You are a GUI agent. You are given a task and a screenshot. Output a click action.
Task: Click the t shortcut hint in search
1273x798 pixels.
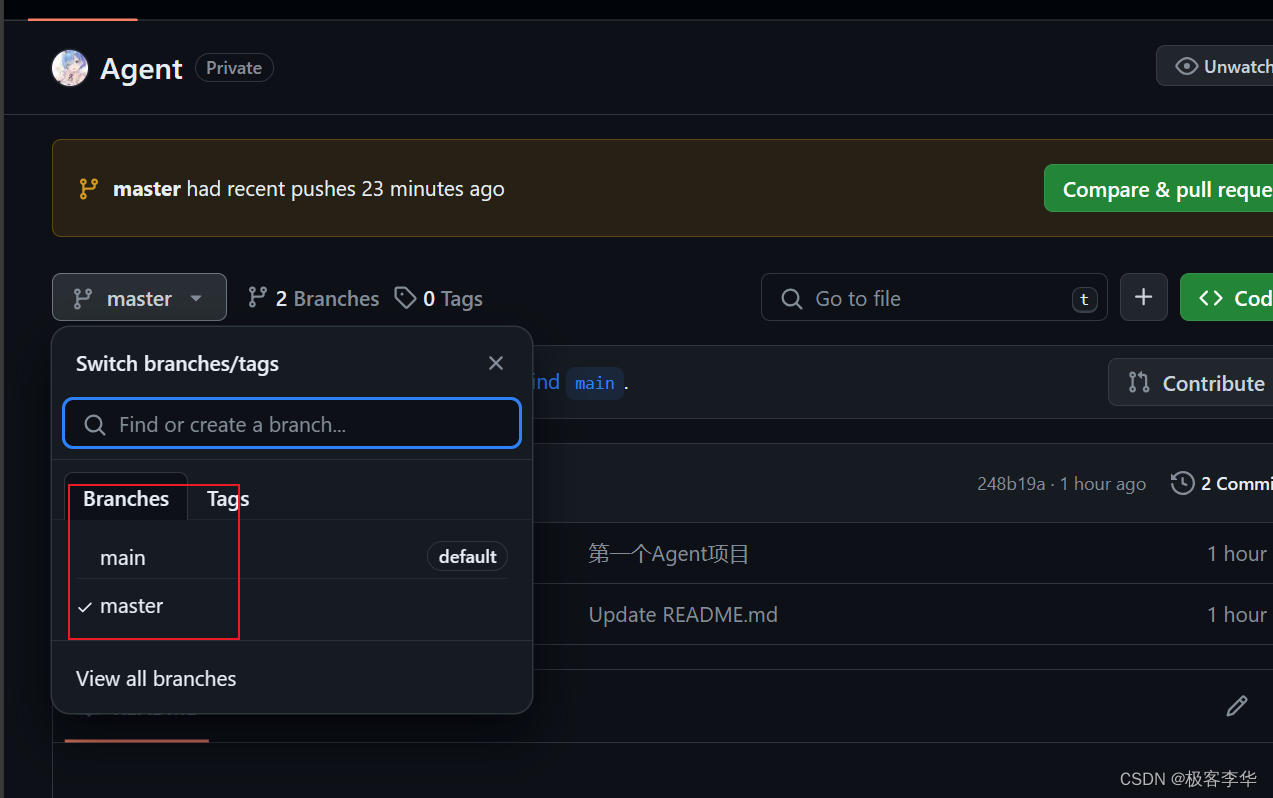(x=1083, y=299)
